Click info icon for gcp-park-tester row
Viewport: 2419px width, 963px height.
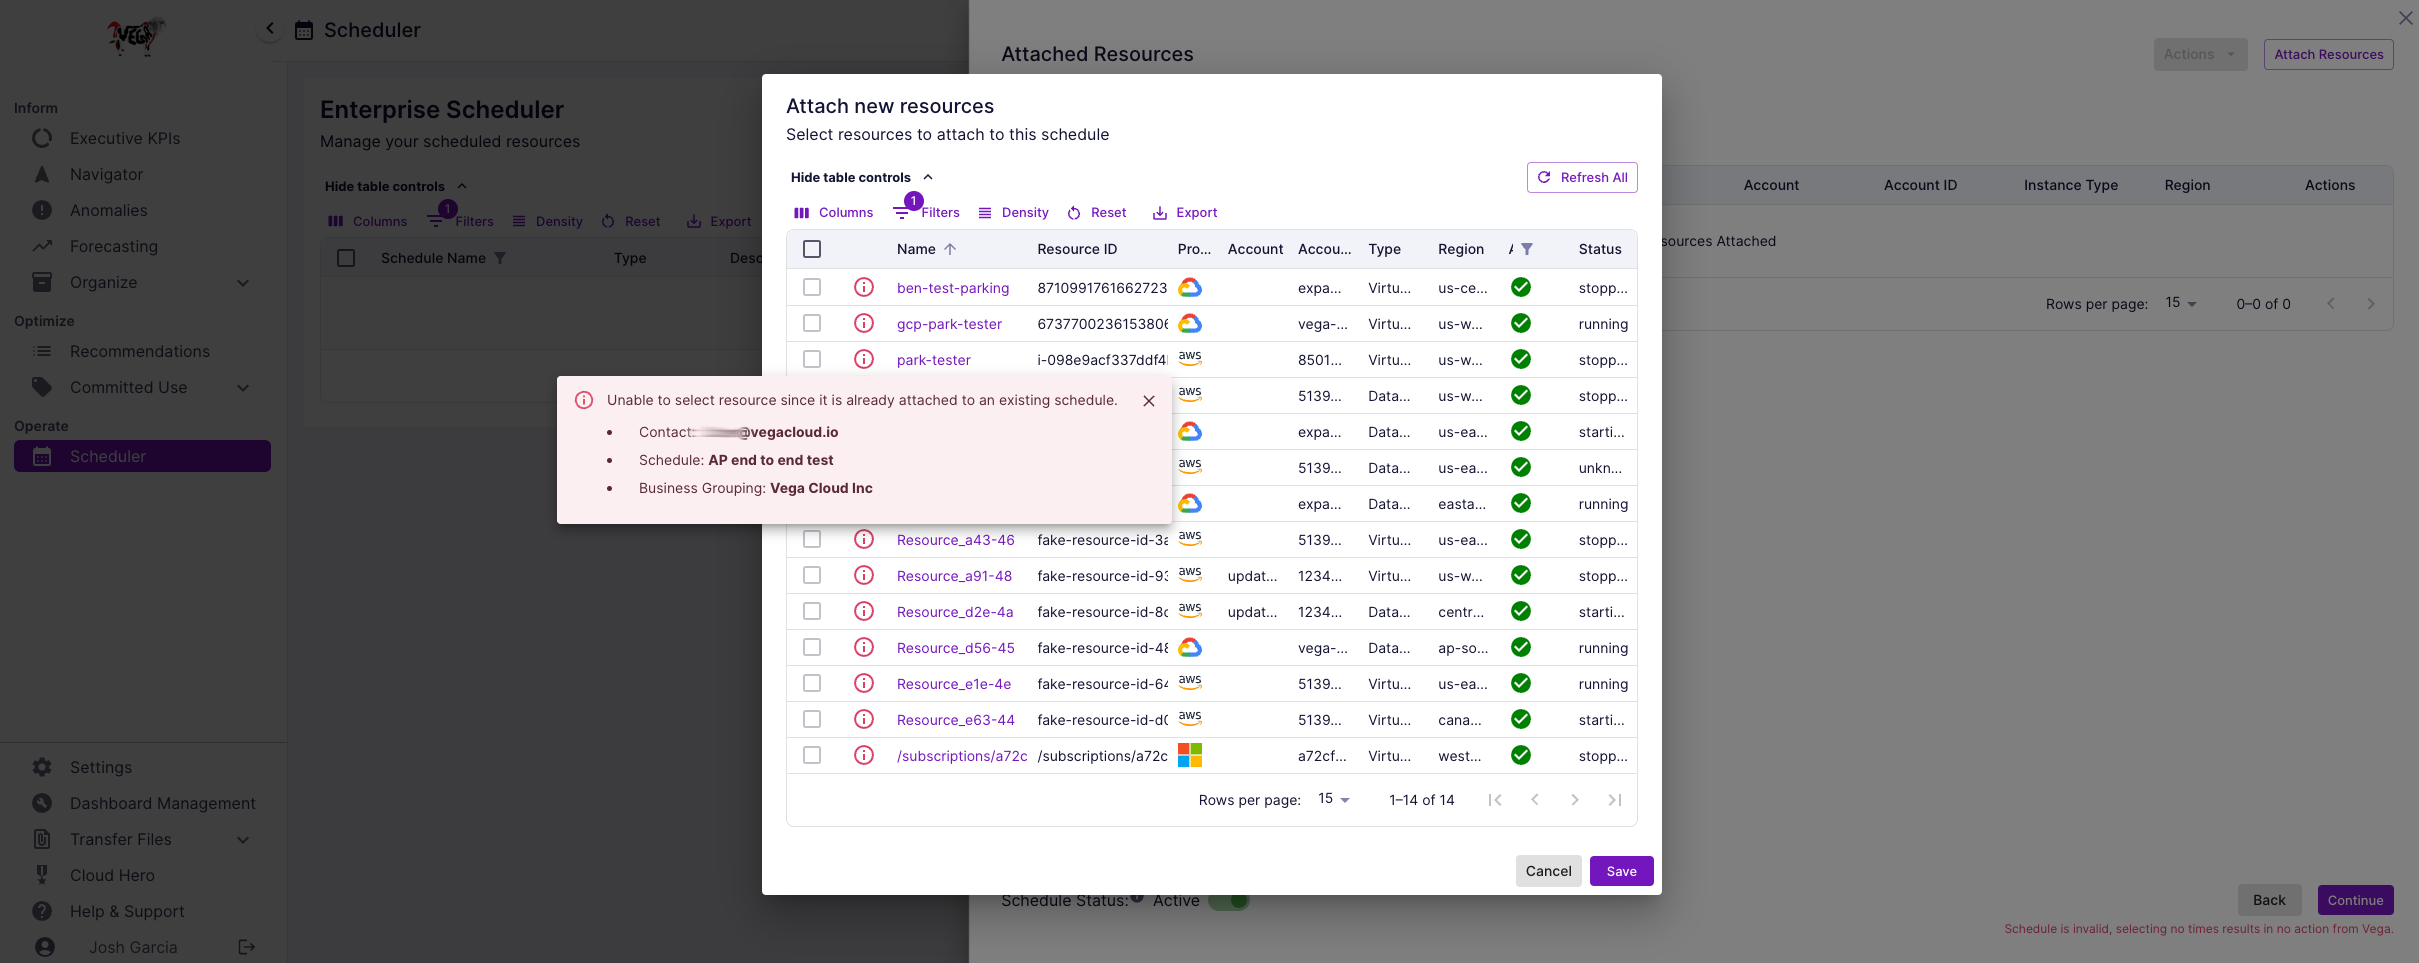click(x=864, y=324)
